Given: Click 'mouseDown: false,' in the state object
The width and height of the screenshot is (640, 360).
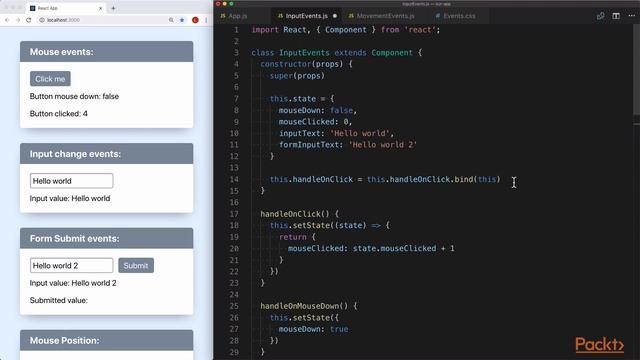Looking at the screenshot, I should coord(318,110).
